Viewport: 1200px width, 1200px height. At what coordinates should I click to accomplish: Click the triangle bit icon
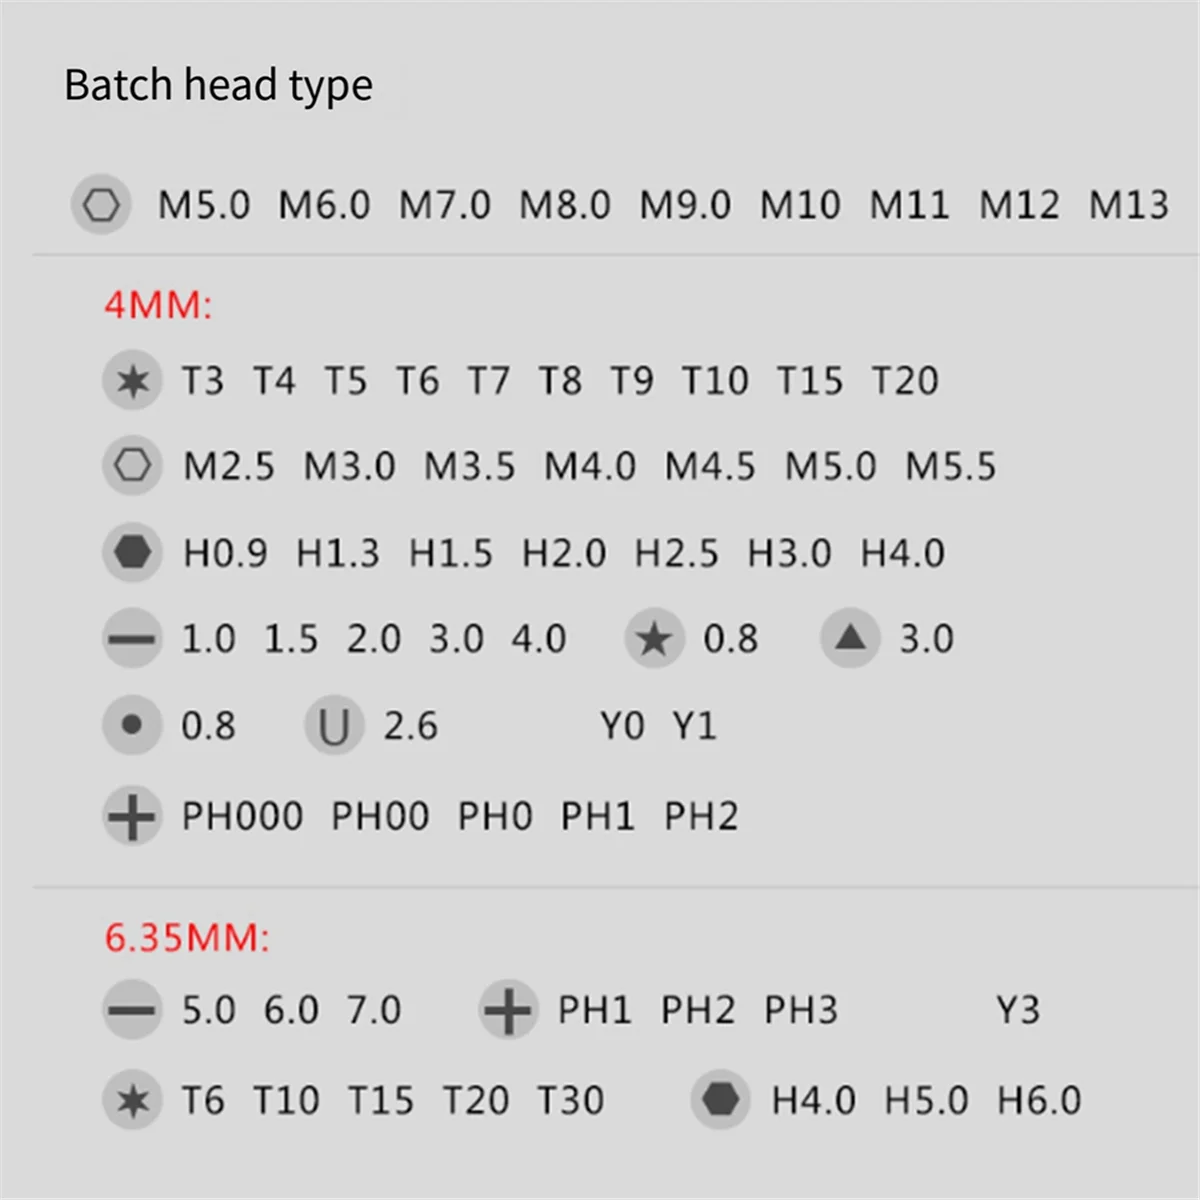[x=850, y=638]
